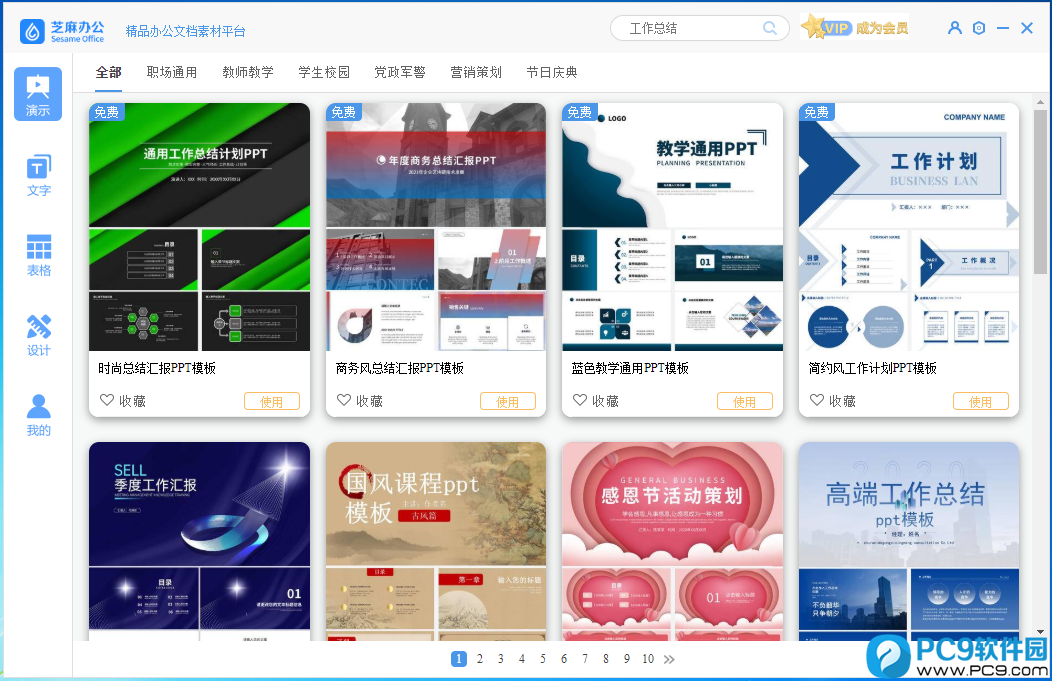Click the template list scrollbar thumb
Image resolution: width=1052 pixels, height=681 pixels.
tap(1041, 192)
